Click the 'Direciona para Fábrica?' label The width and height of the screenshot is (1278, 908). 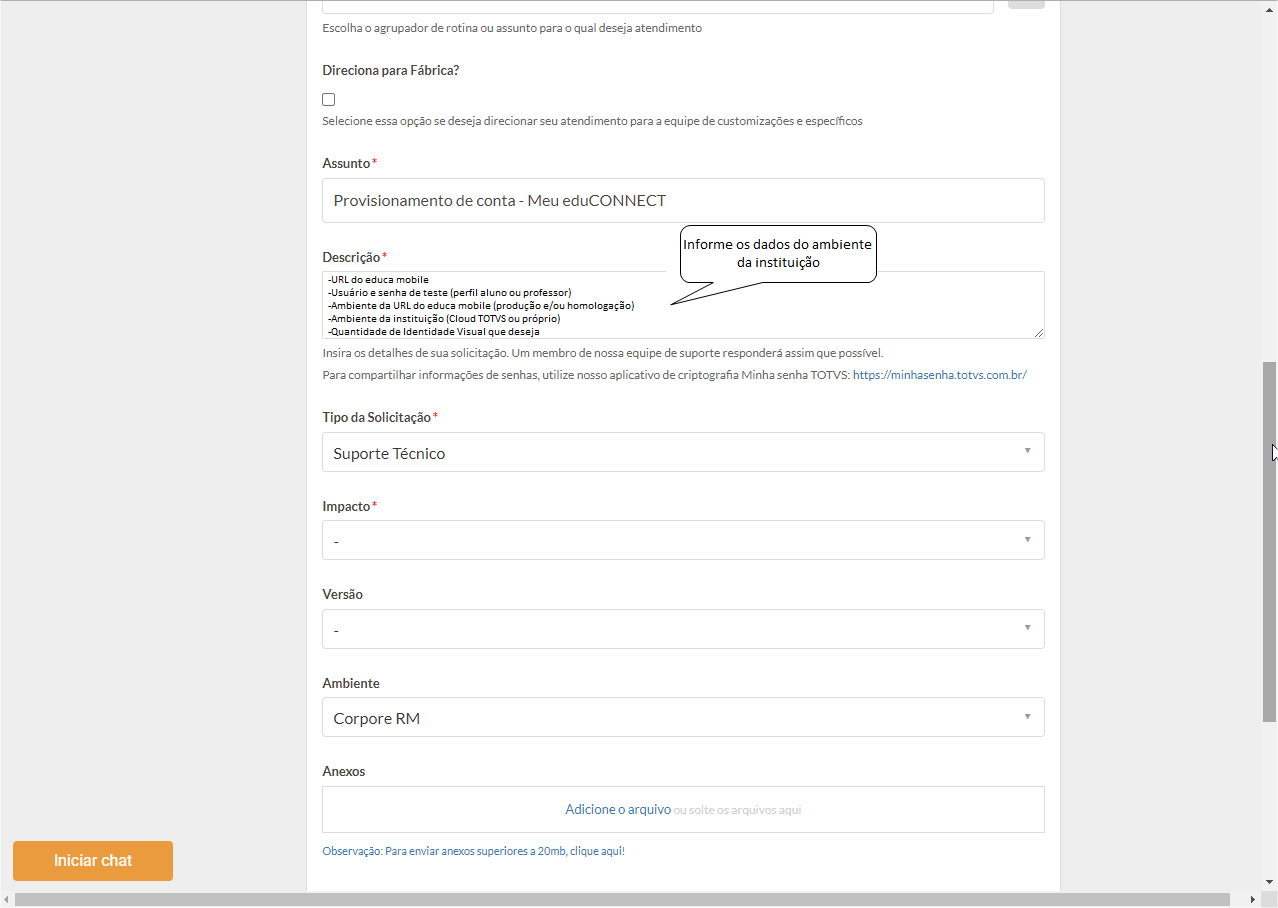pos(391,70)
